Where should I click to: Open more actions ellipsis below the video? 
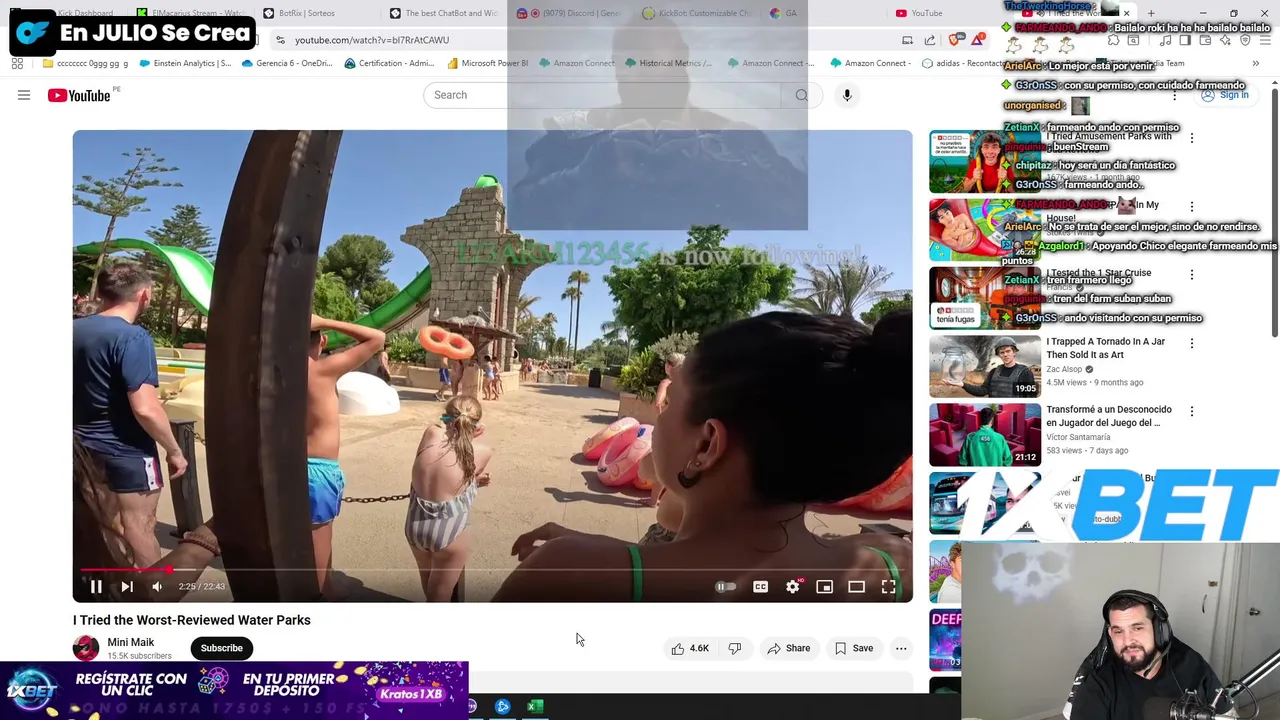tap(901, 648)
